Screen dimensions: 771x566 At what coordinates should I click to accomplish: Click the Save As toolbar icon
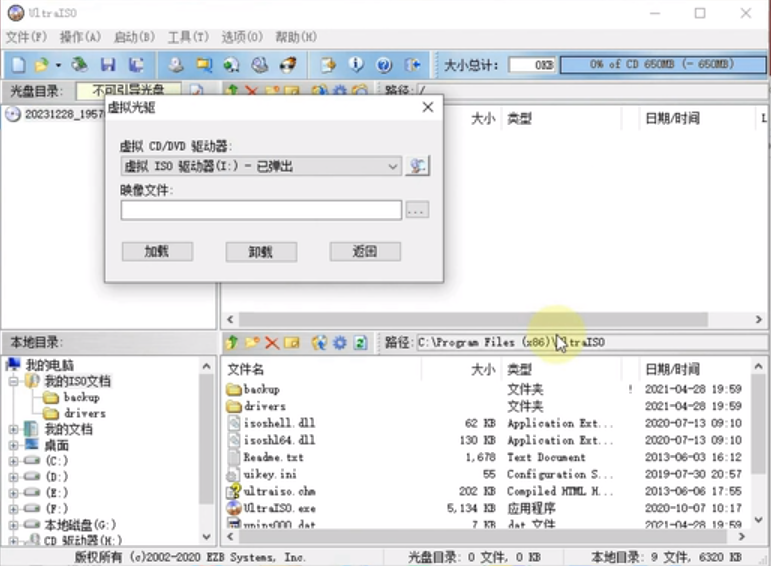point(136,64)
